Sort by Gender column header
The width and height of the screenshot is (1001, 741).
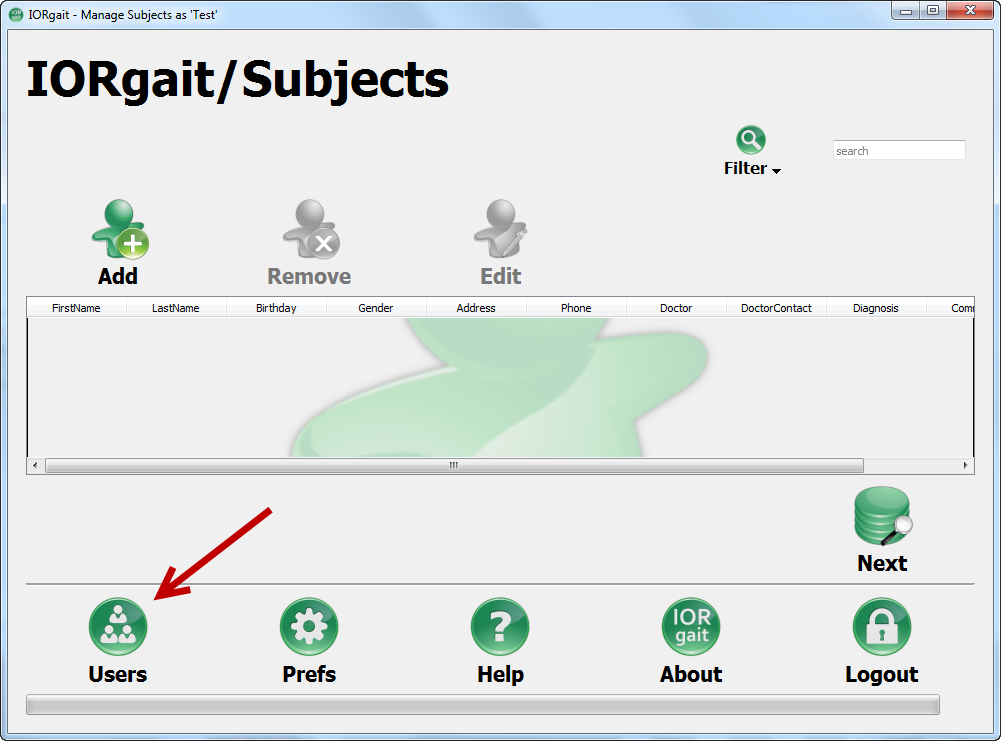coord(375,308)
